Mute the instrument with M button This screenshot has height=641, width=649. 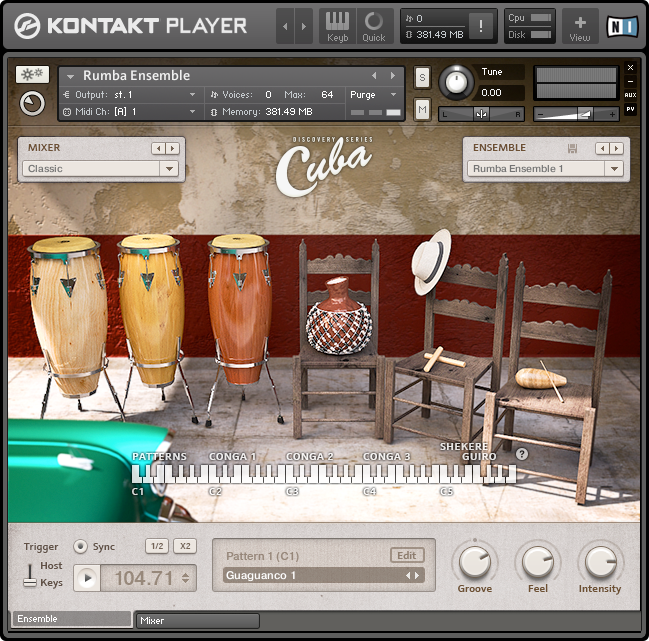[422, 110]
